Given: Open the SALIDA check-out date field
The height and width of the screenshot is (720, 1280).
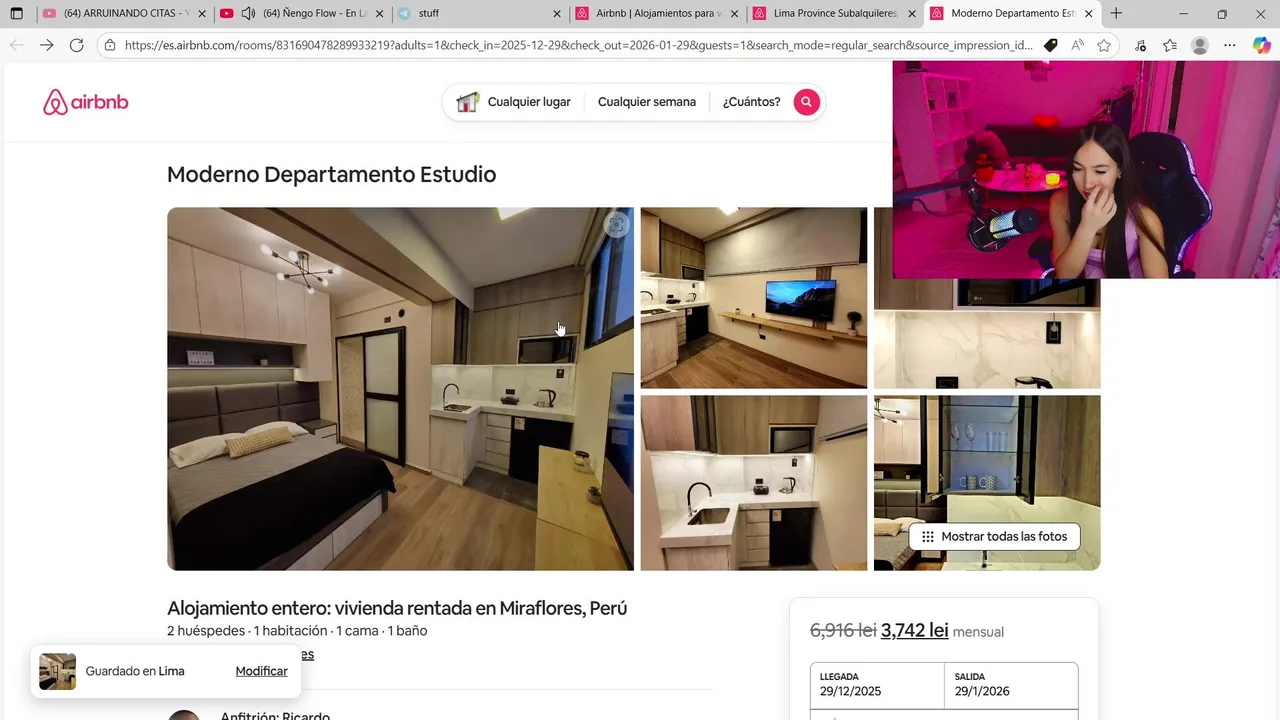Looking at the screenshot, I should pos(1011,685).
